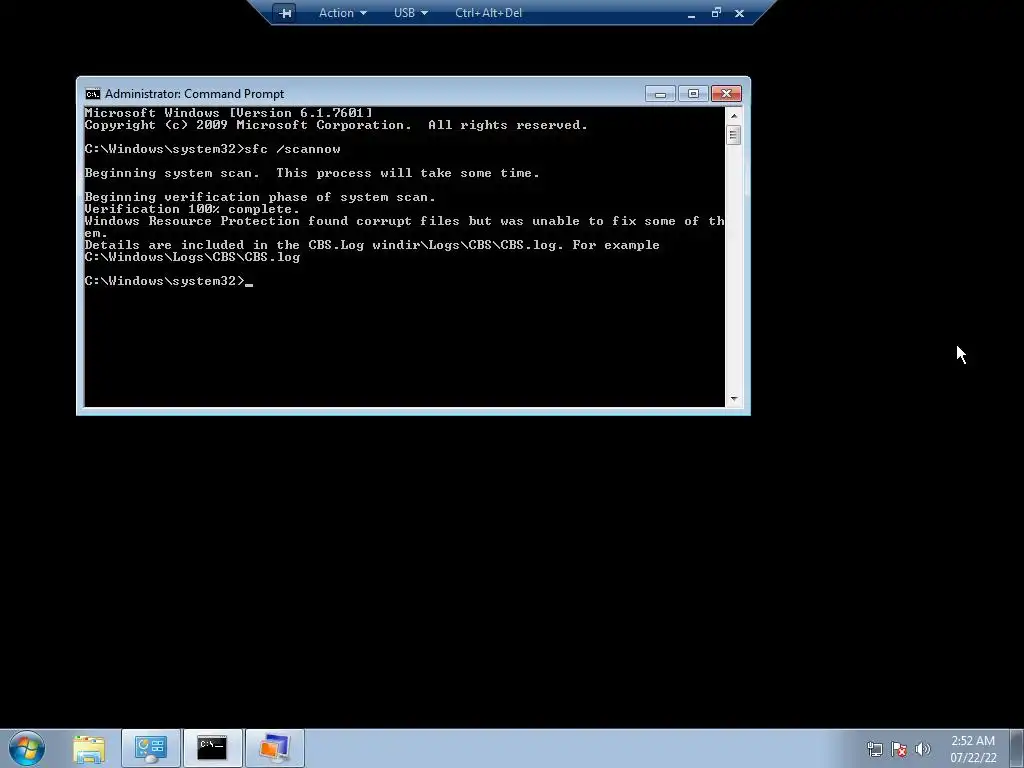The image size is (1024, 768).
Task: Close the remote console session
Action: (x=739, y=13)
